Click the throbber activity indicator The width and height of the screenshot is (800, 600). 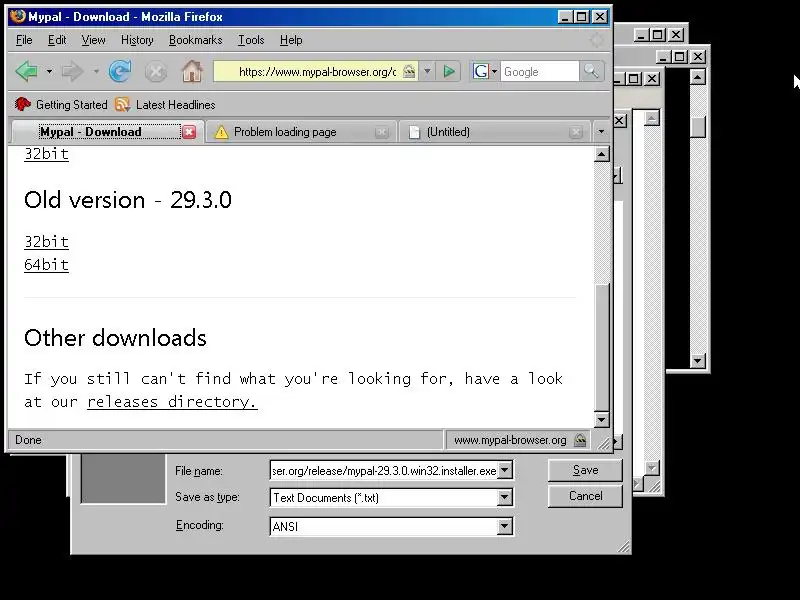596,40
